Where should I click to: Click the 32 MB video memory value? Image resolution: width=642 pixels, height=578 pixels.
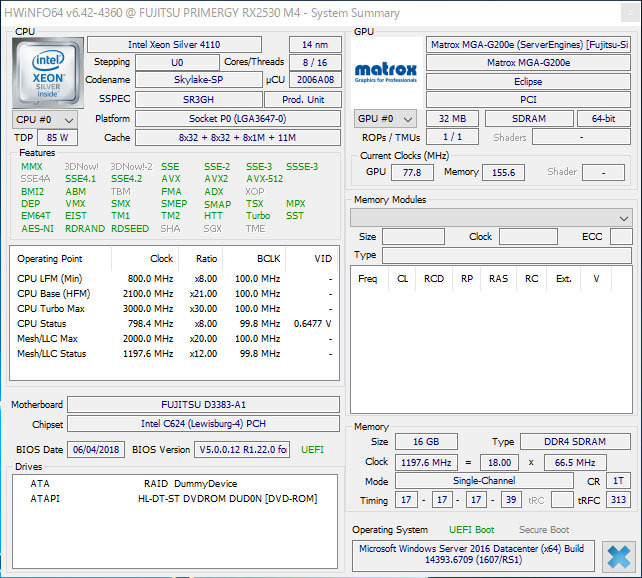click(x=452, y=119)
